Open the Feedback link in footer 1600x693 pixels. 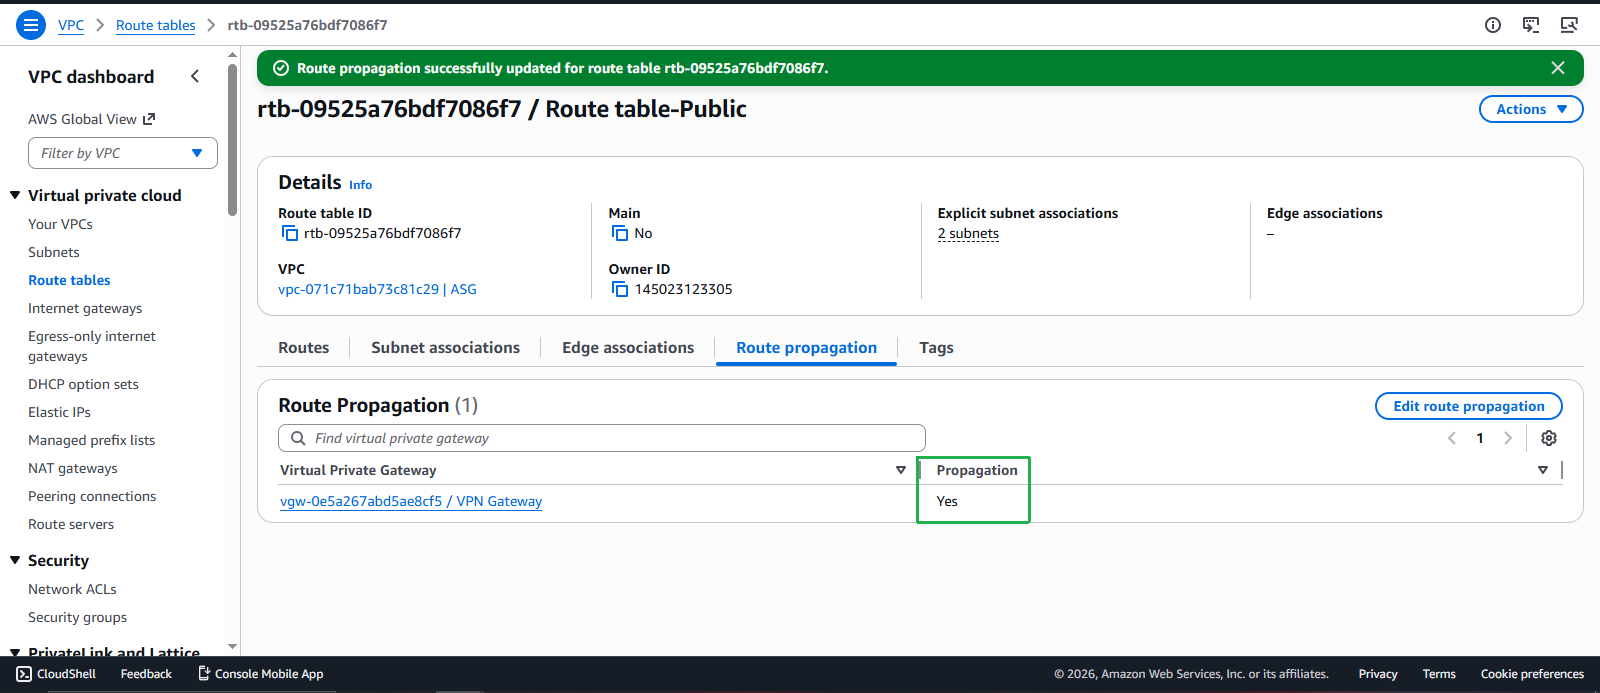pyautogui.click(x=146, y=674)
